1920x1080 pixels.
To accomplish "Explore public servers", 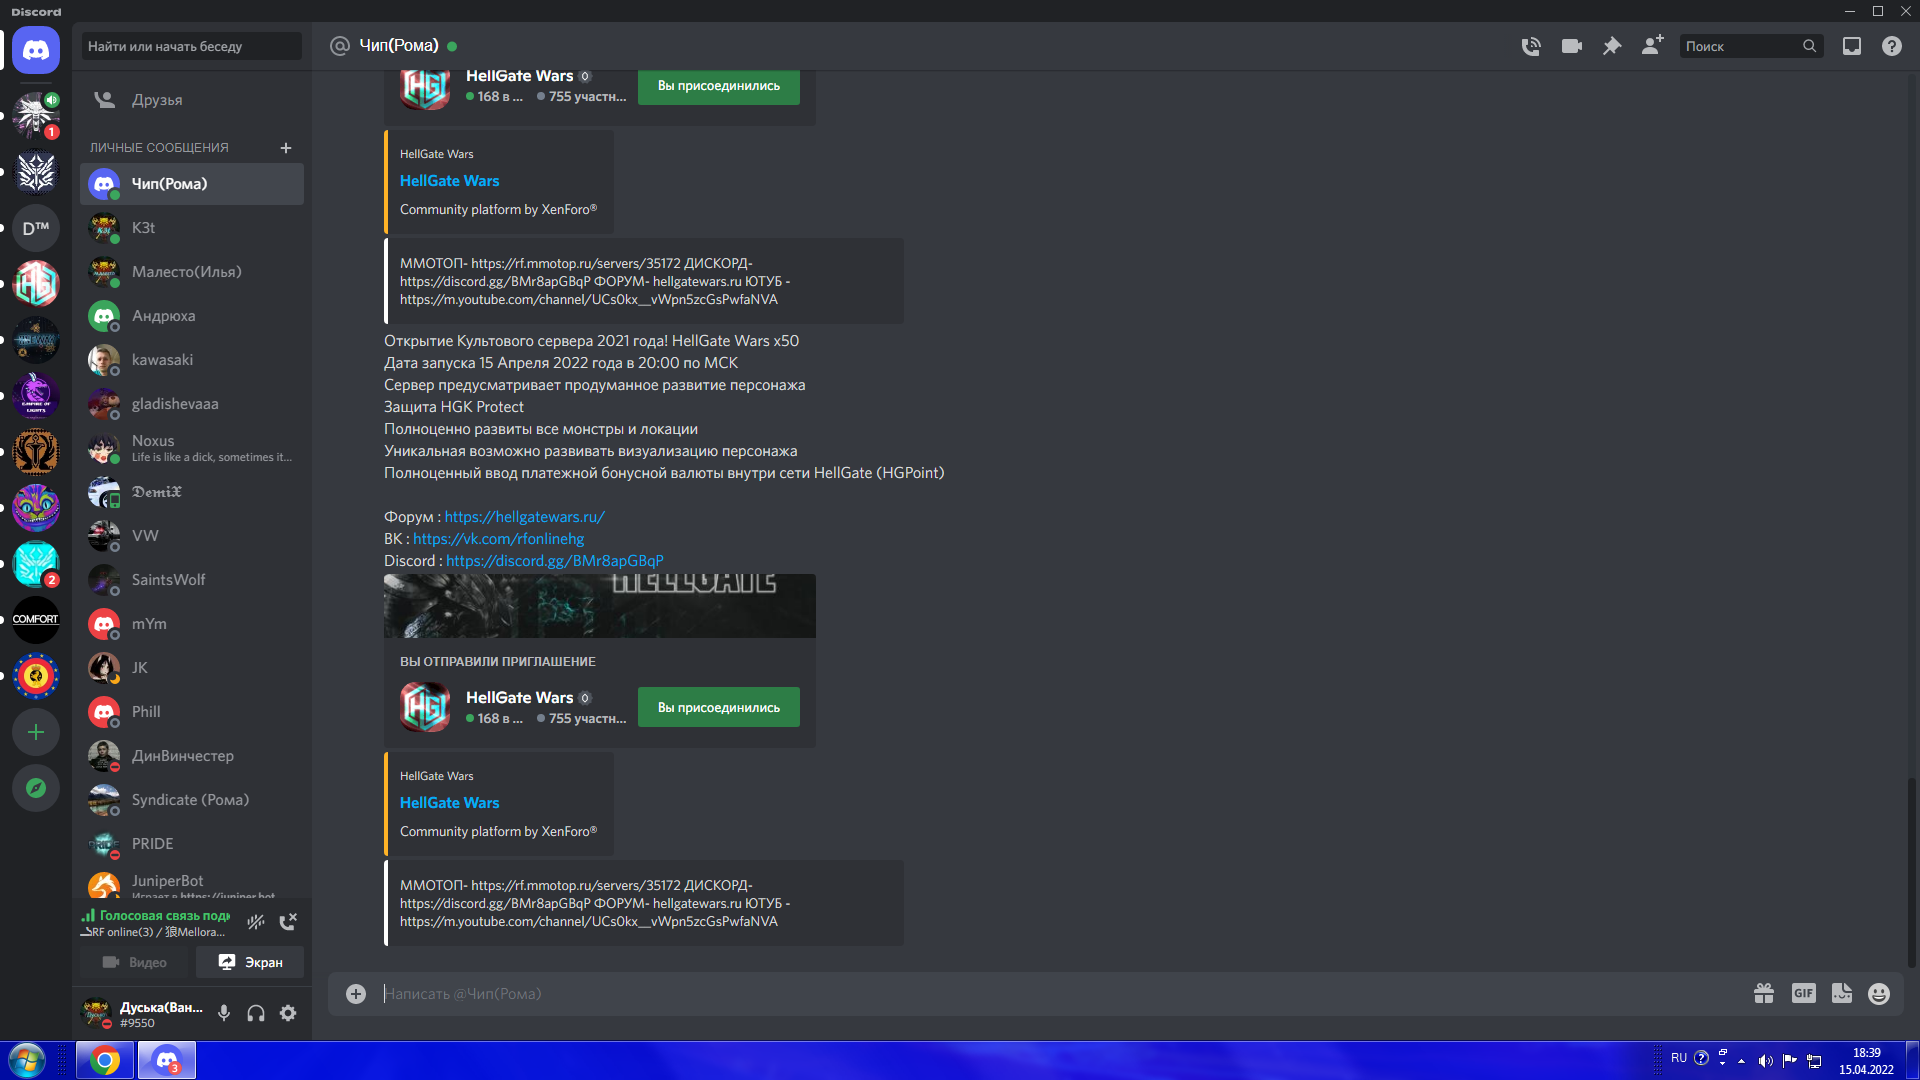I will click(36, 788).
